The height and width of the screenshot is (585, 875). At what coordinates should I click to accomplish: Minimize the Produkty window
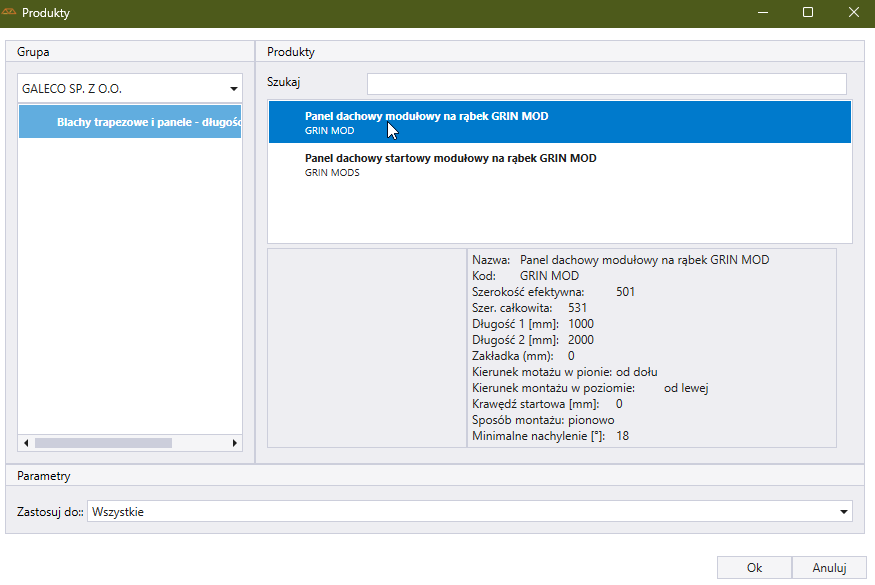tap(762, 13)
